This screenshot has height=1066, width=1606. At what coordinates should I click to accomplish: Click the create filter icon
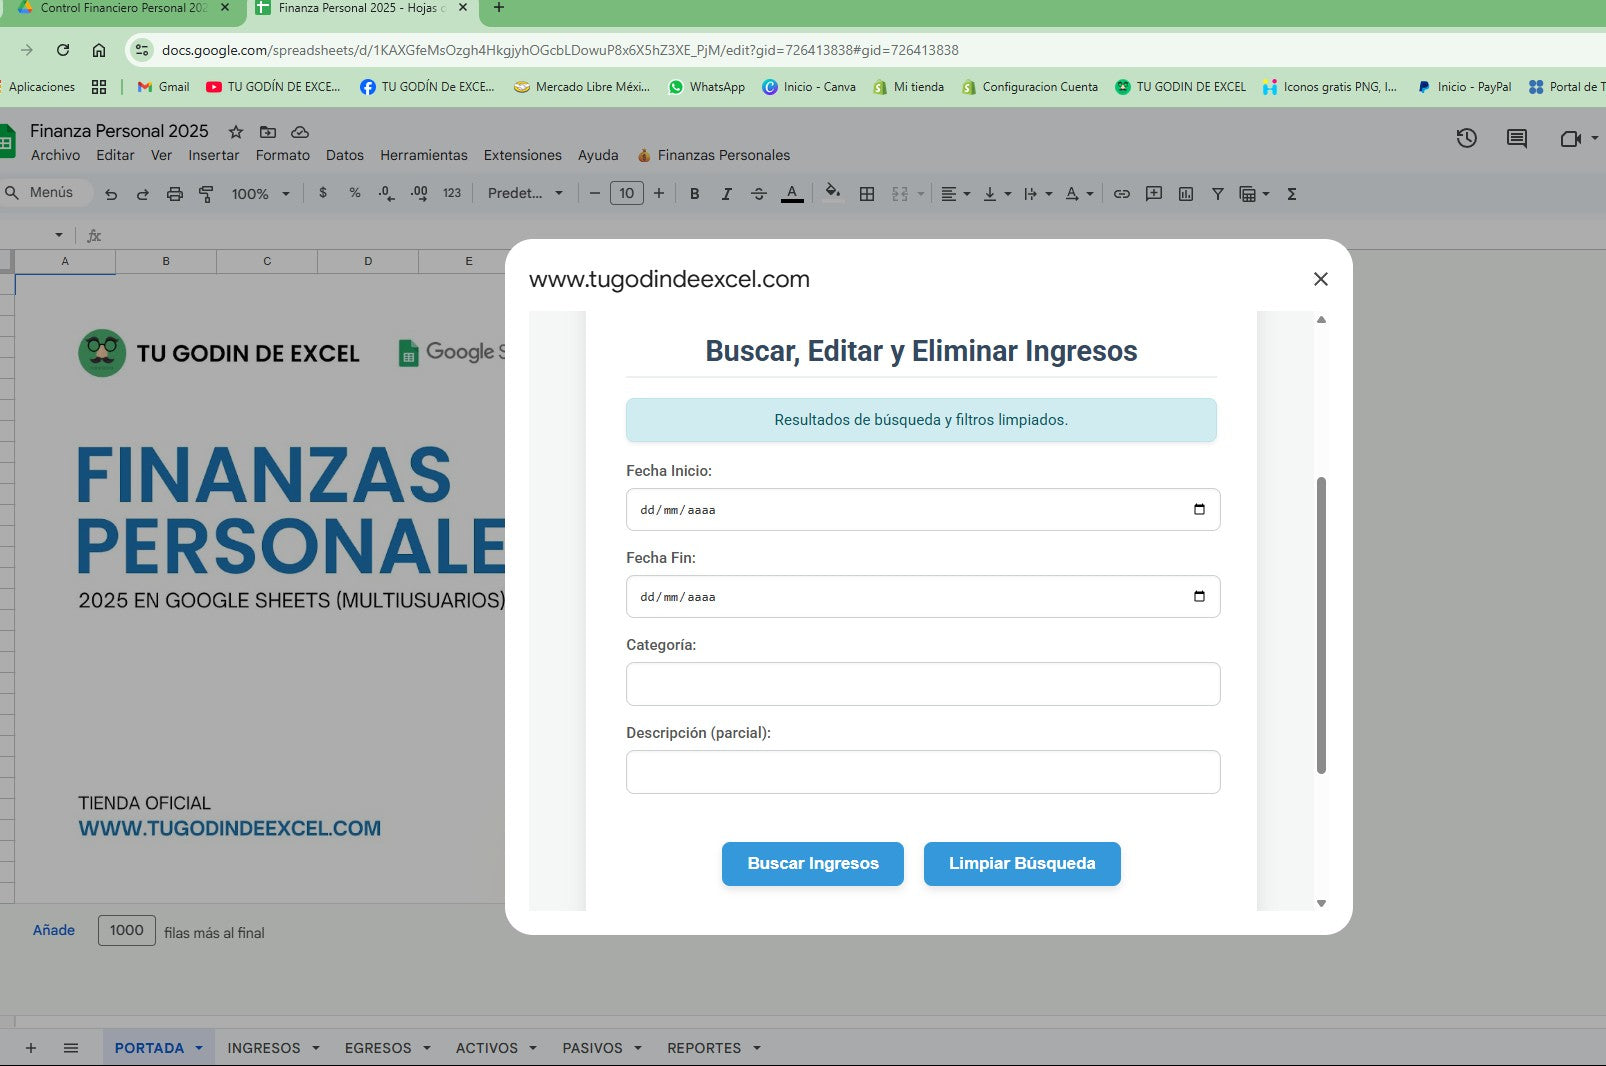[1218, 194]
